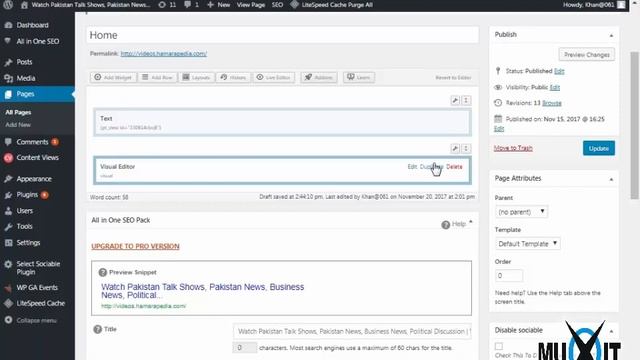Open Select Sociable Plugin menu
Viewport: 640px width, 360px height.
coord(37,268)
